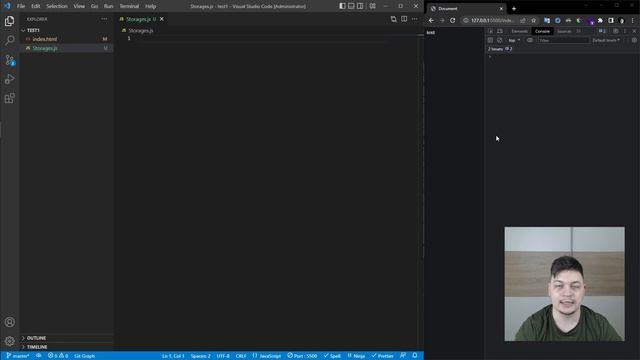This screenshot has height=360, width=640.
Task: Open a new browser tab
Action: point(514,9)
